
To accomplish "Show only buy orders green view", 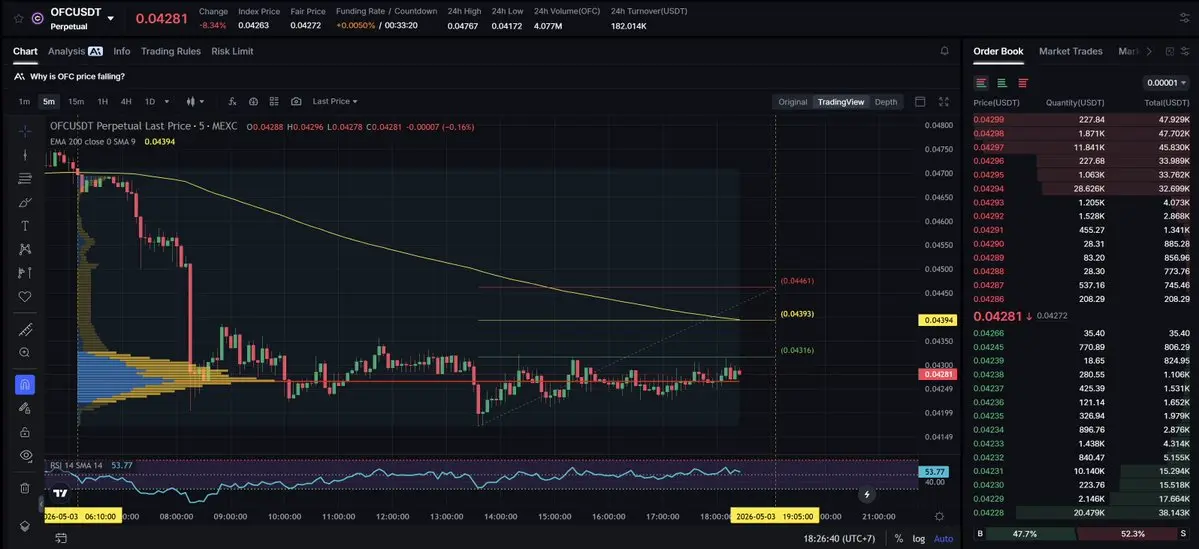I will pos(1002,83).
